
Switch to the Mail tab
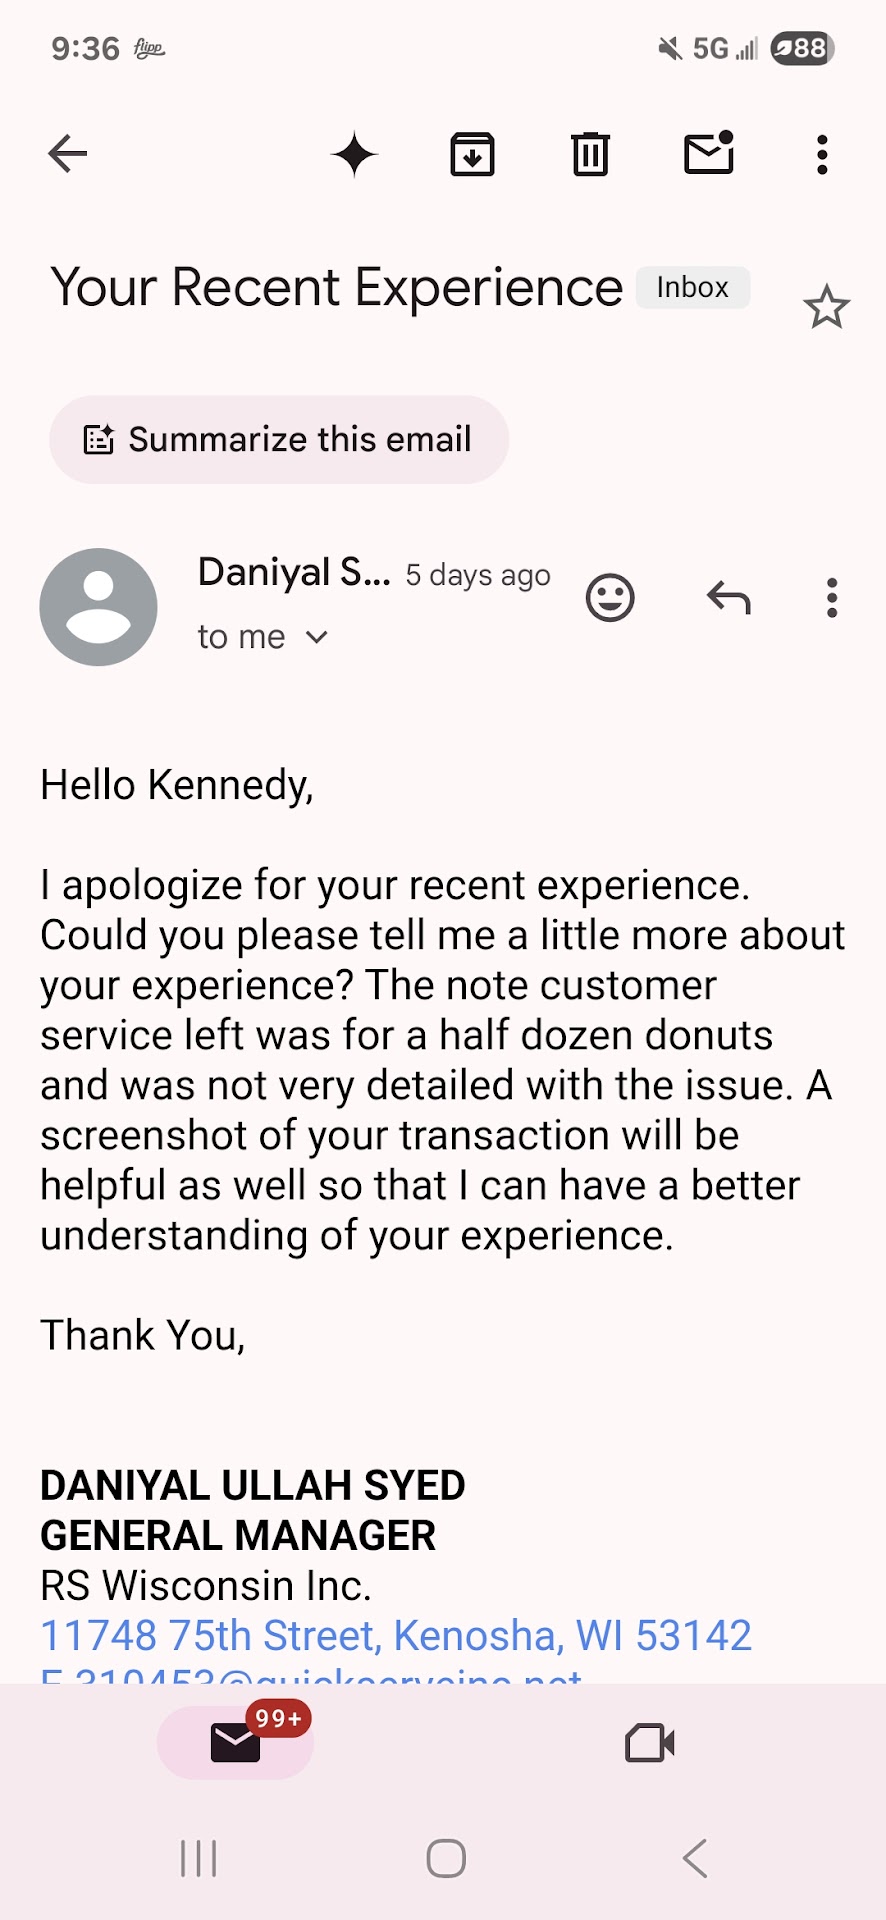point(236,1743)
